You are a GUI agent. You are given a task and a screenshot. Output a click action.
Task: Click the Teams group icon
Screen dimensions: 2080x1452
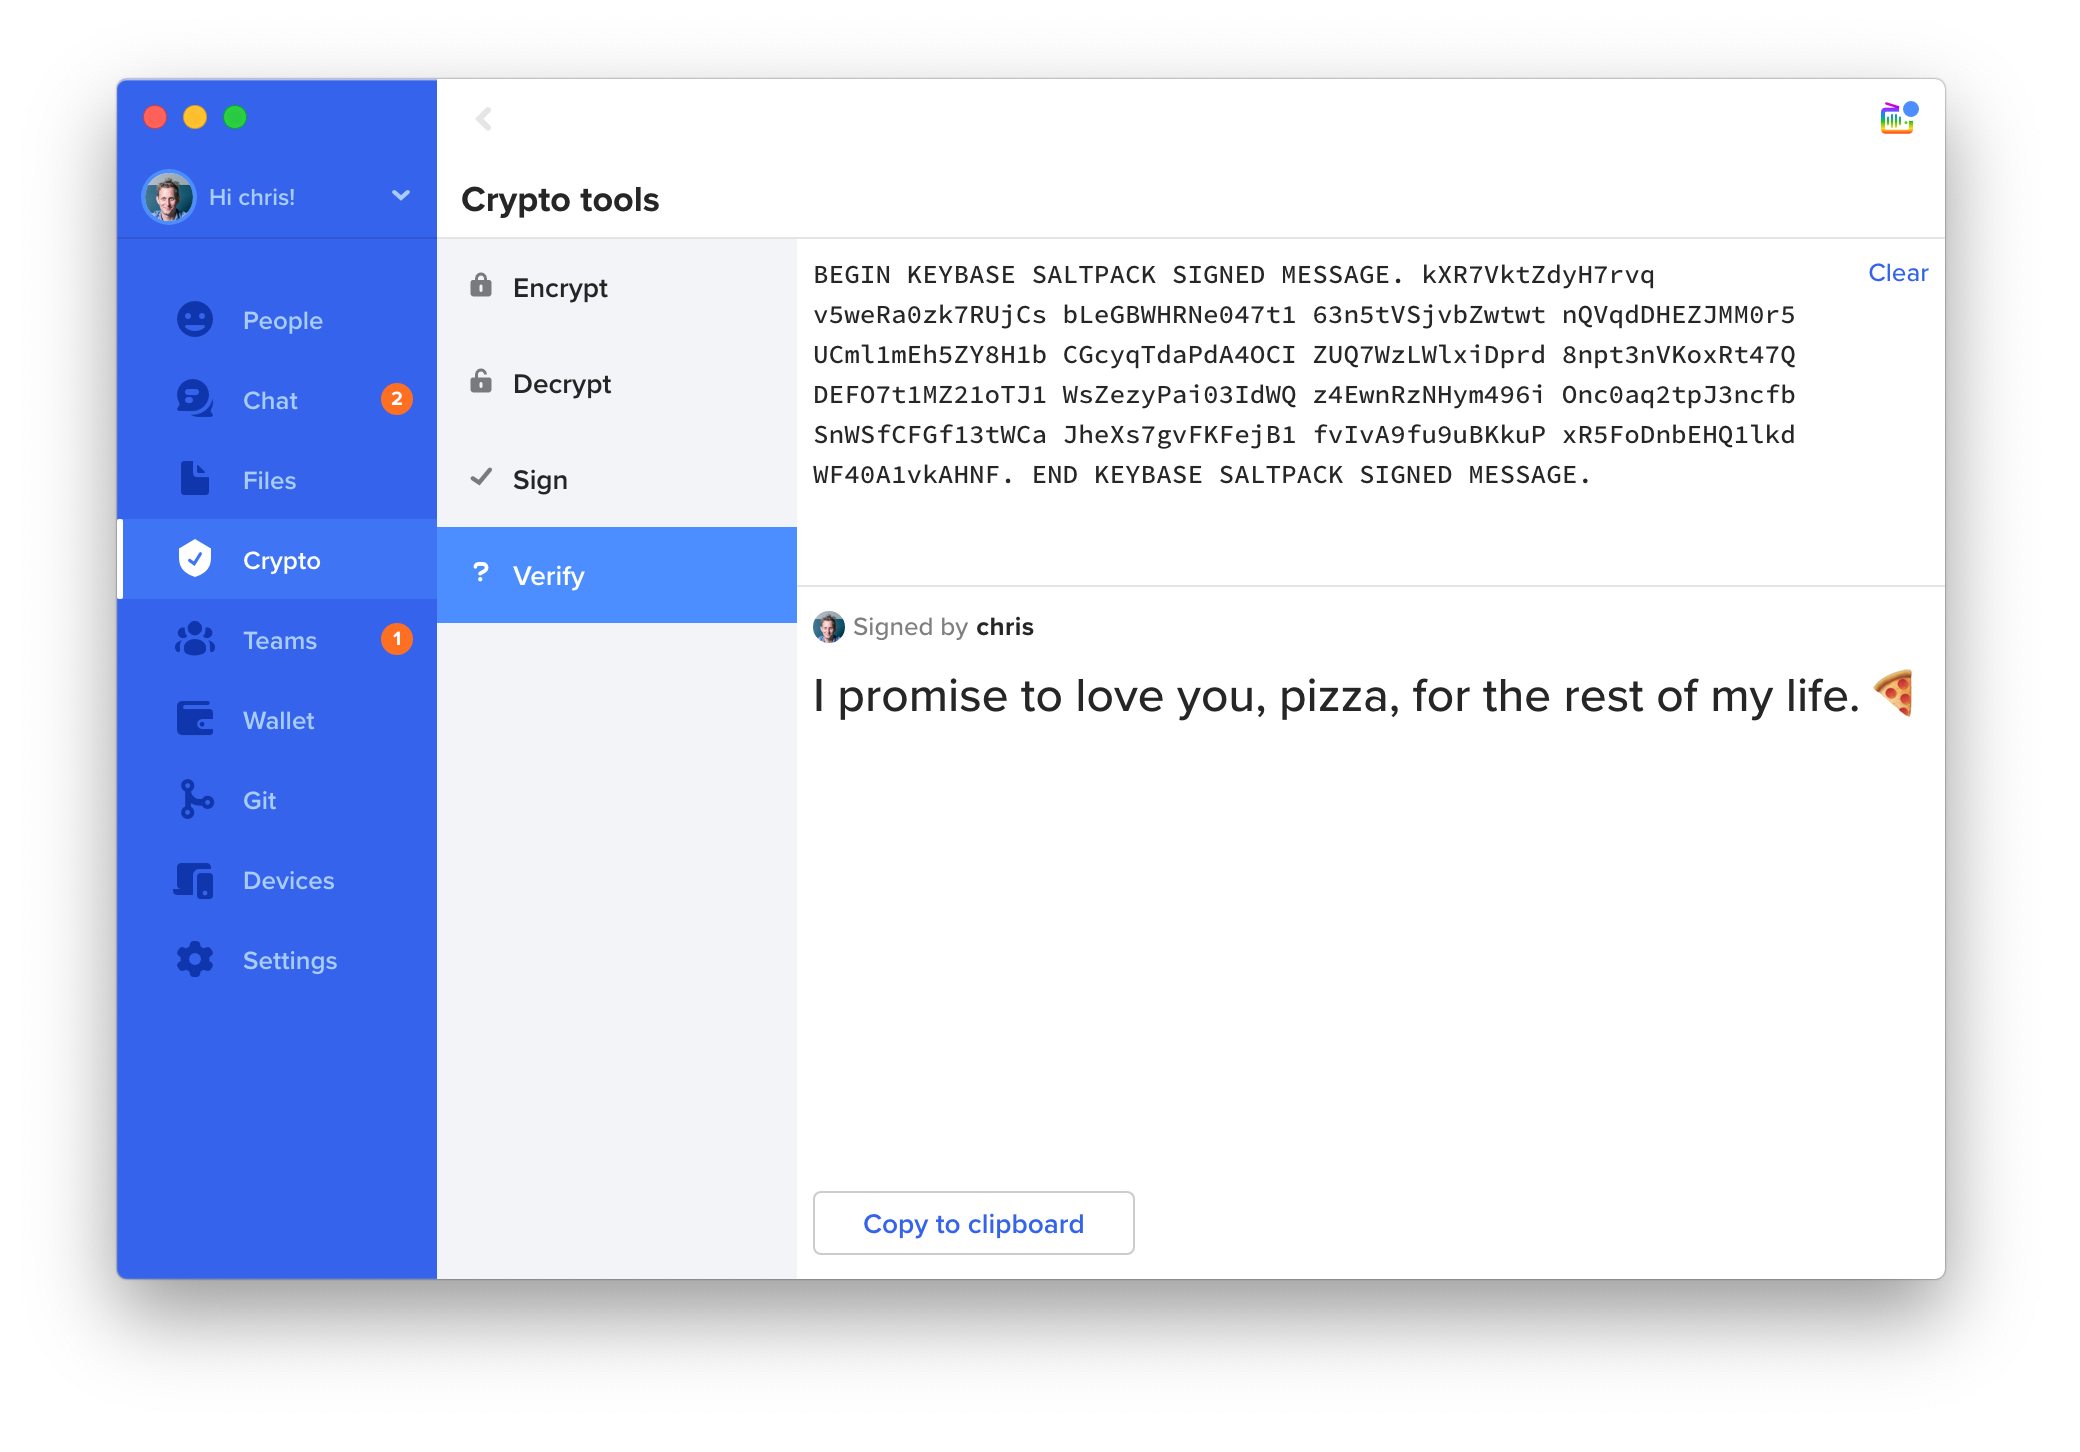click(x=195, y=639)
